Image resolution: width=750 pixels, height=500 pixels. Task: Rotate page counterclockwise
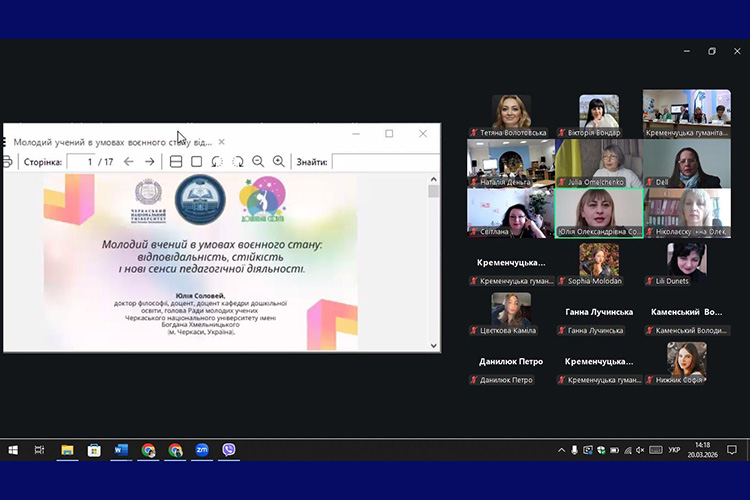click(x=217, y=162)
